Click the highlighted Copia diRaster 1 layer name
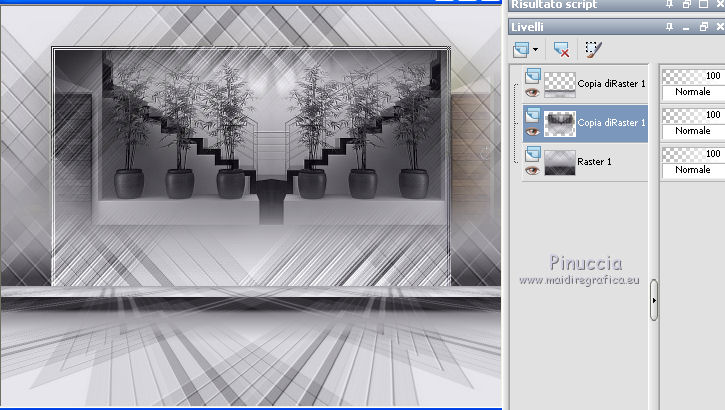The width and height of the screenshot is (725, 410). [611, 122]
